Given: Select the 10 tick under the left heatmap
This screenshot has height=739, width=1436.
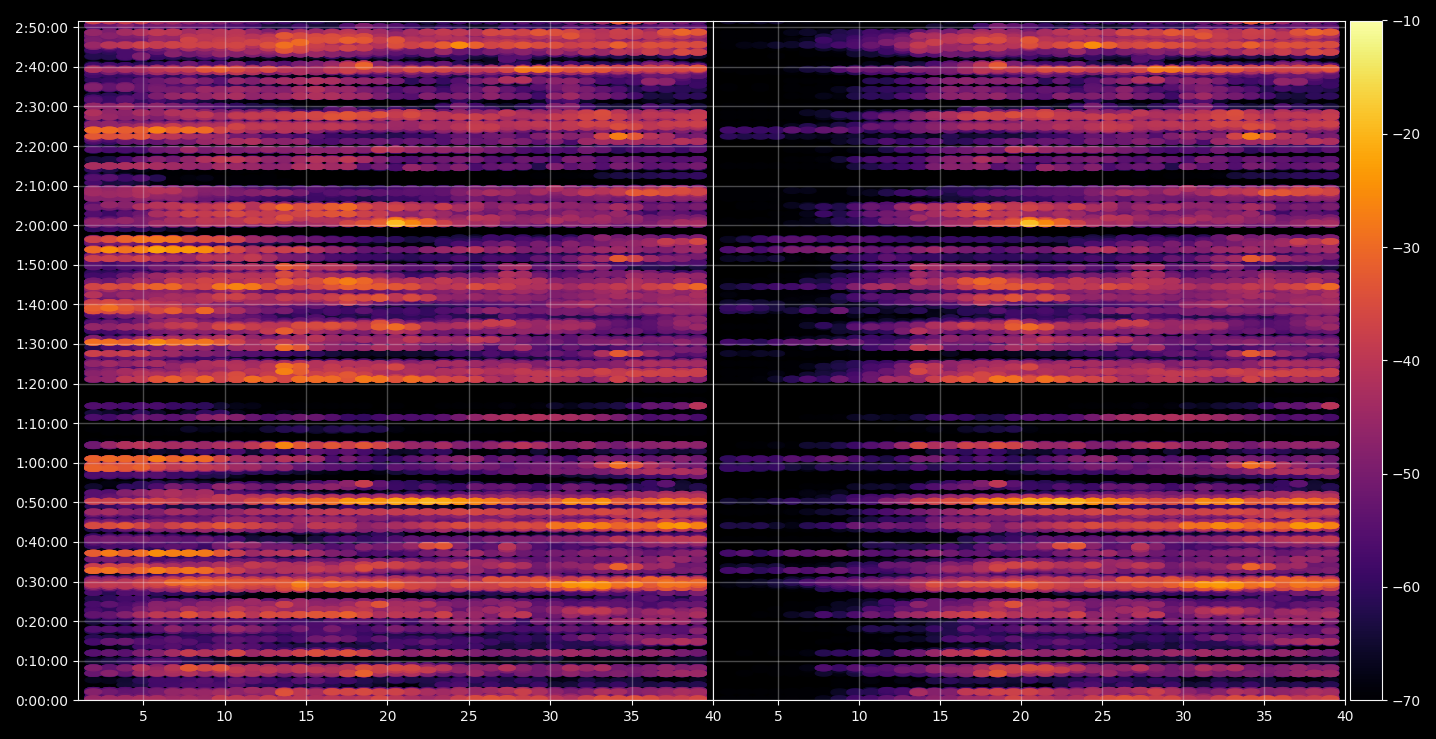Looking at the screenshot, I should pos(224,716).
